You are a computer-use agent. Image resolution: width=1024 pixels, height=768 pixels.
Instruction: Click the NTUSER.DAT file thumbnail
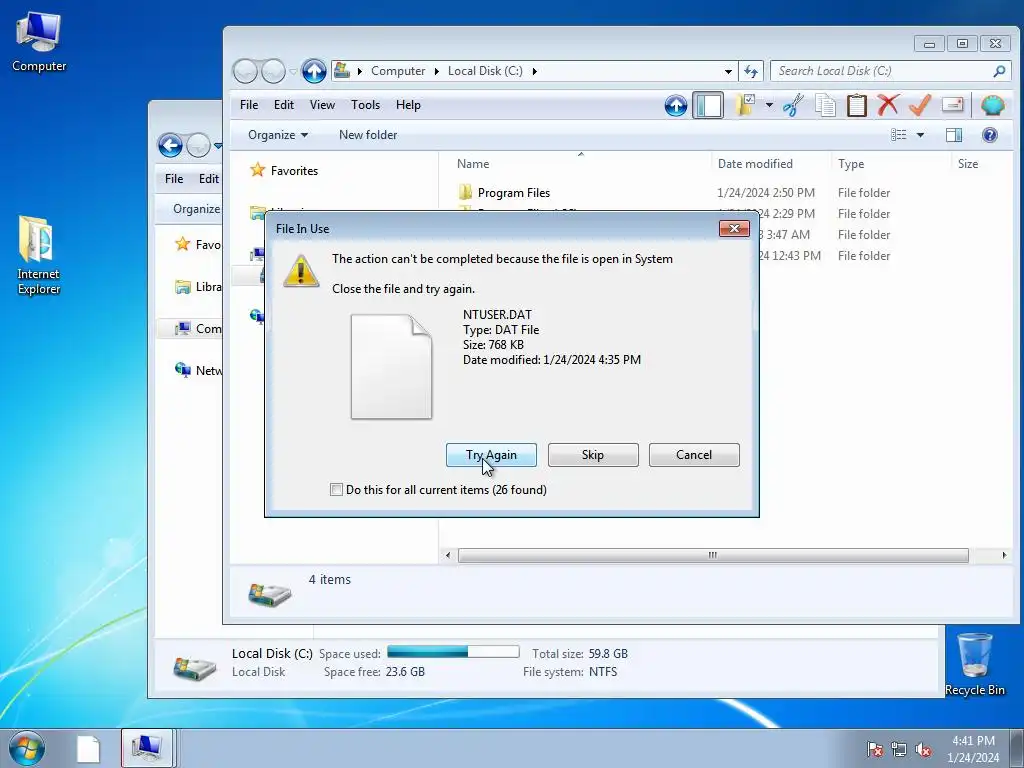coord(391,366)
